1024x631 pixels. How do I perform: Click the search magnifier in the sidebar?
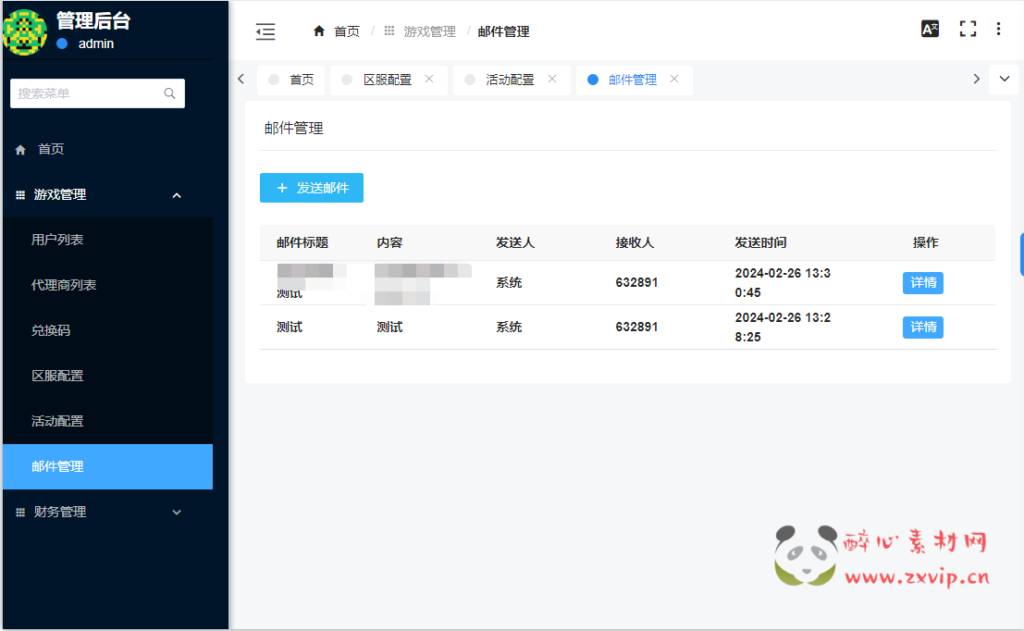(169, 93)
